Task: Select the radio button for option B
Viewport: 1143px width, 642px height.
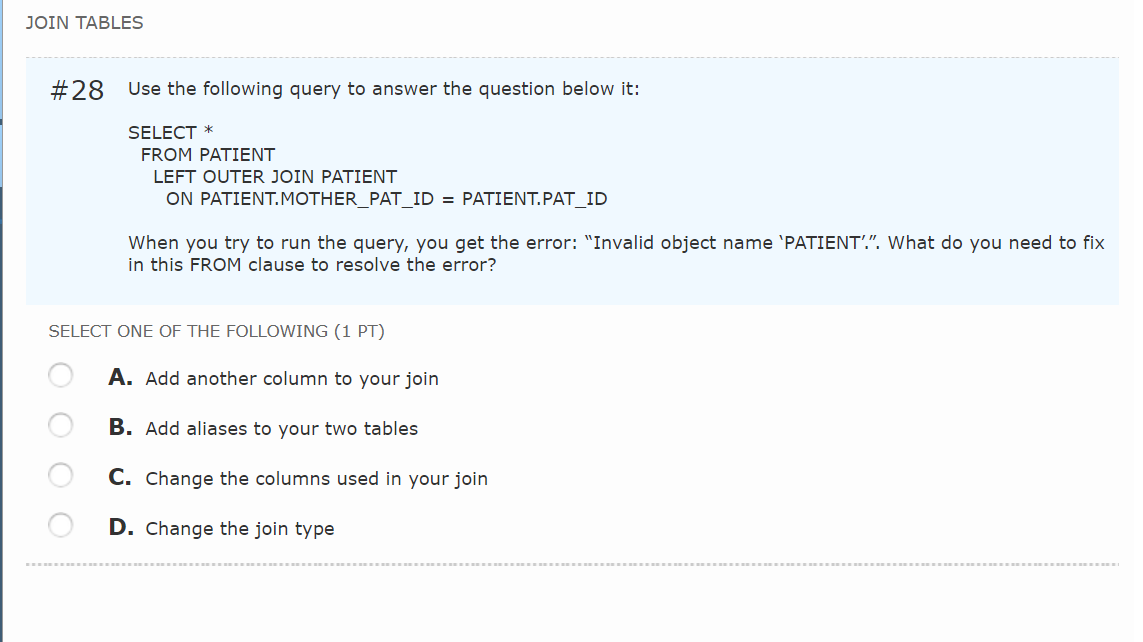Action: coord(60,424)
